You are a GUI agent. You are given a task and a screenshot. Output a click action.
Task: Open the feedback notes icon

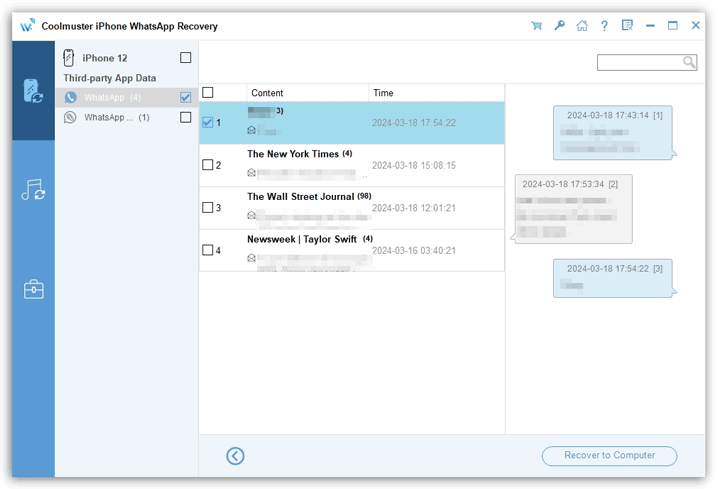click(627, 25)
